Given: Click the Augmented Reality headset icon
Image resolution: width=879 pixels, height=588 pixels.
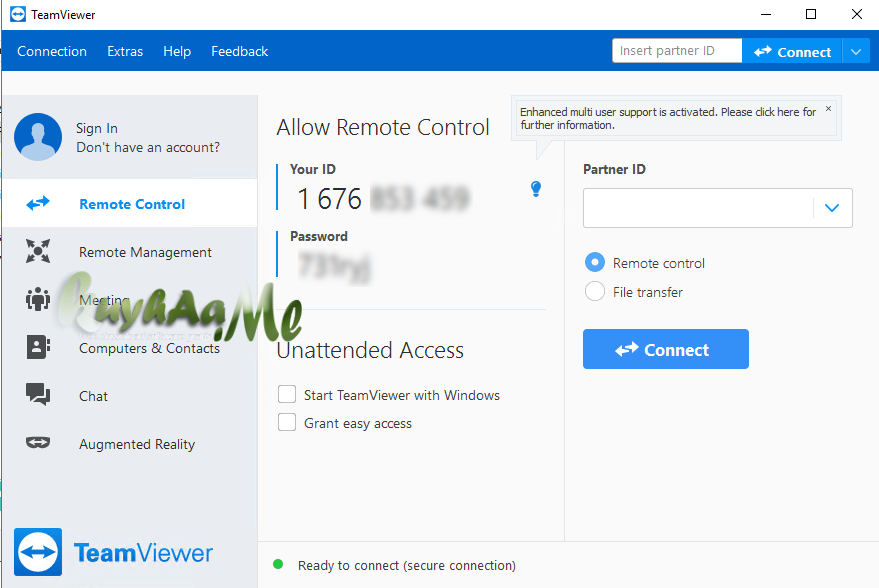Looking at the screenshot, I should pyautogui.click(x=38, y=443).
